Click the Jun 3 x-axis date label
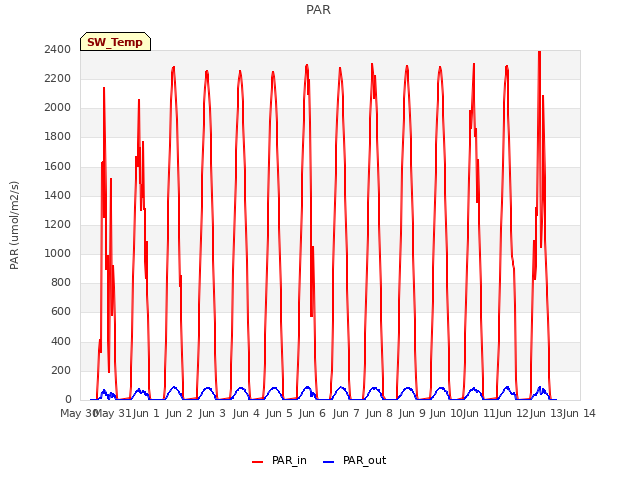Screen dimensions: 640x480 [212, 413]
